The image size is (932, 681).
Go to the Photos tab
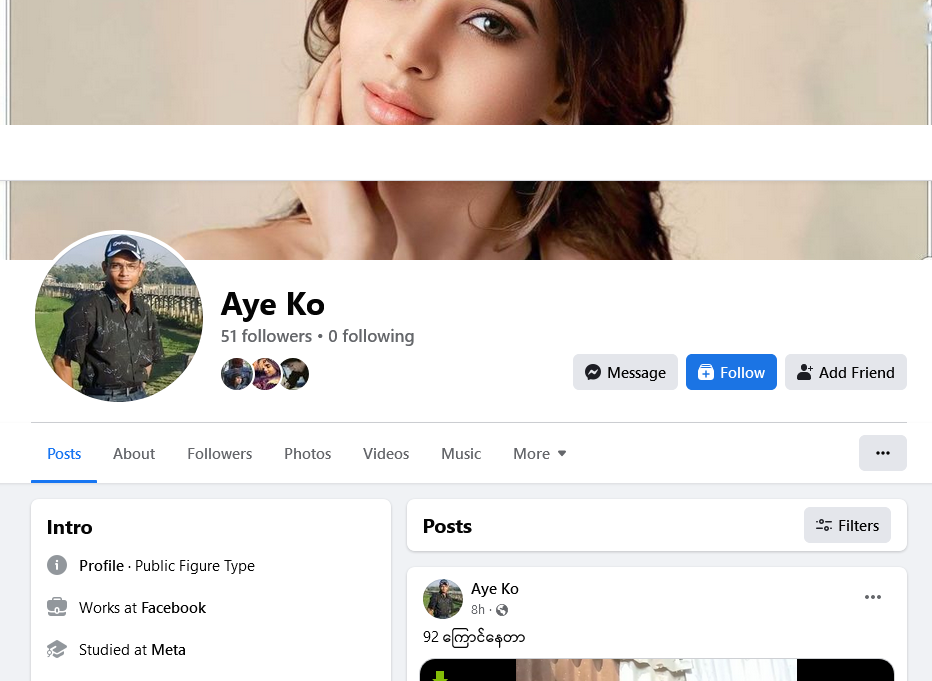coord(307,454)
